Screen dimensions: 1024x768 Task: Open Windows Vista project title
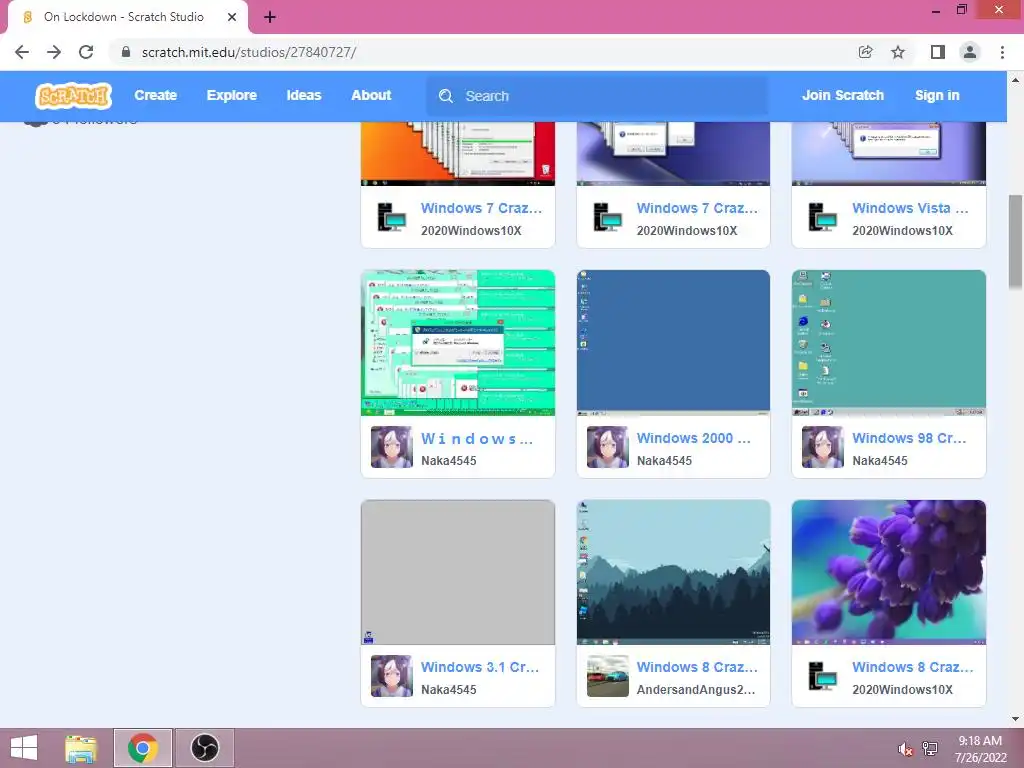click(910, 208)
